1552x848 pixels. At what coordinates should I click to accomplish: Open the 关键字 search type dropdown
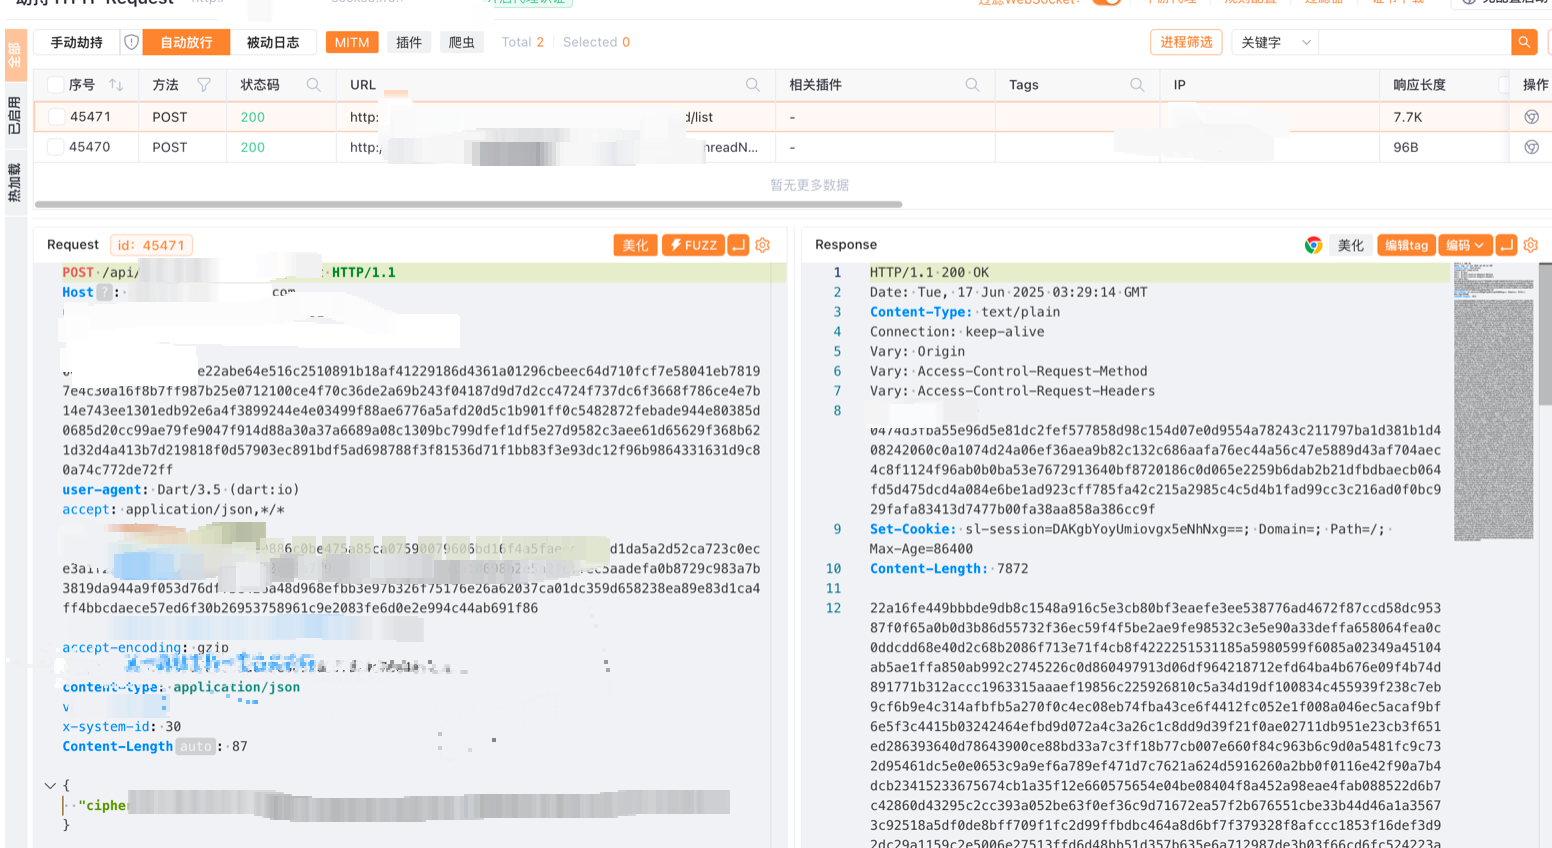[1275, 42]
